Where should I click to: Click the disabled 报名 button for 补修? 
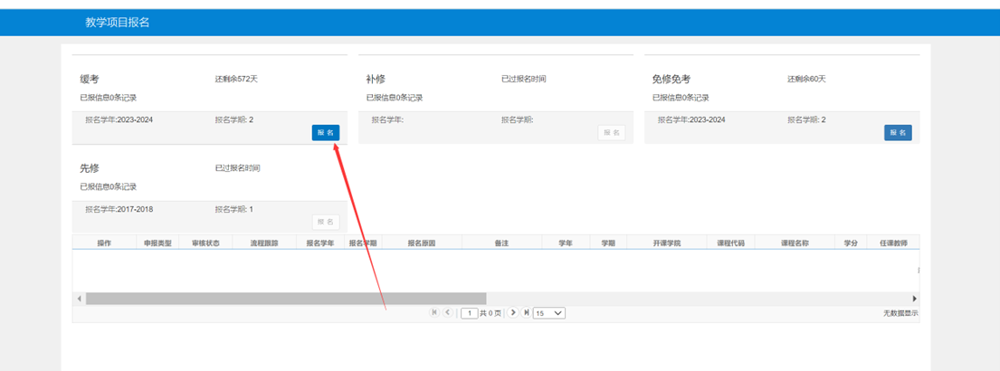click(x=612, y=133)
